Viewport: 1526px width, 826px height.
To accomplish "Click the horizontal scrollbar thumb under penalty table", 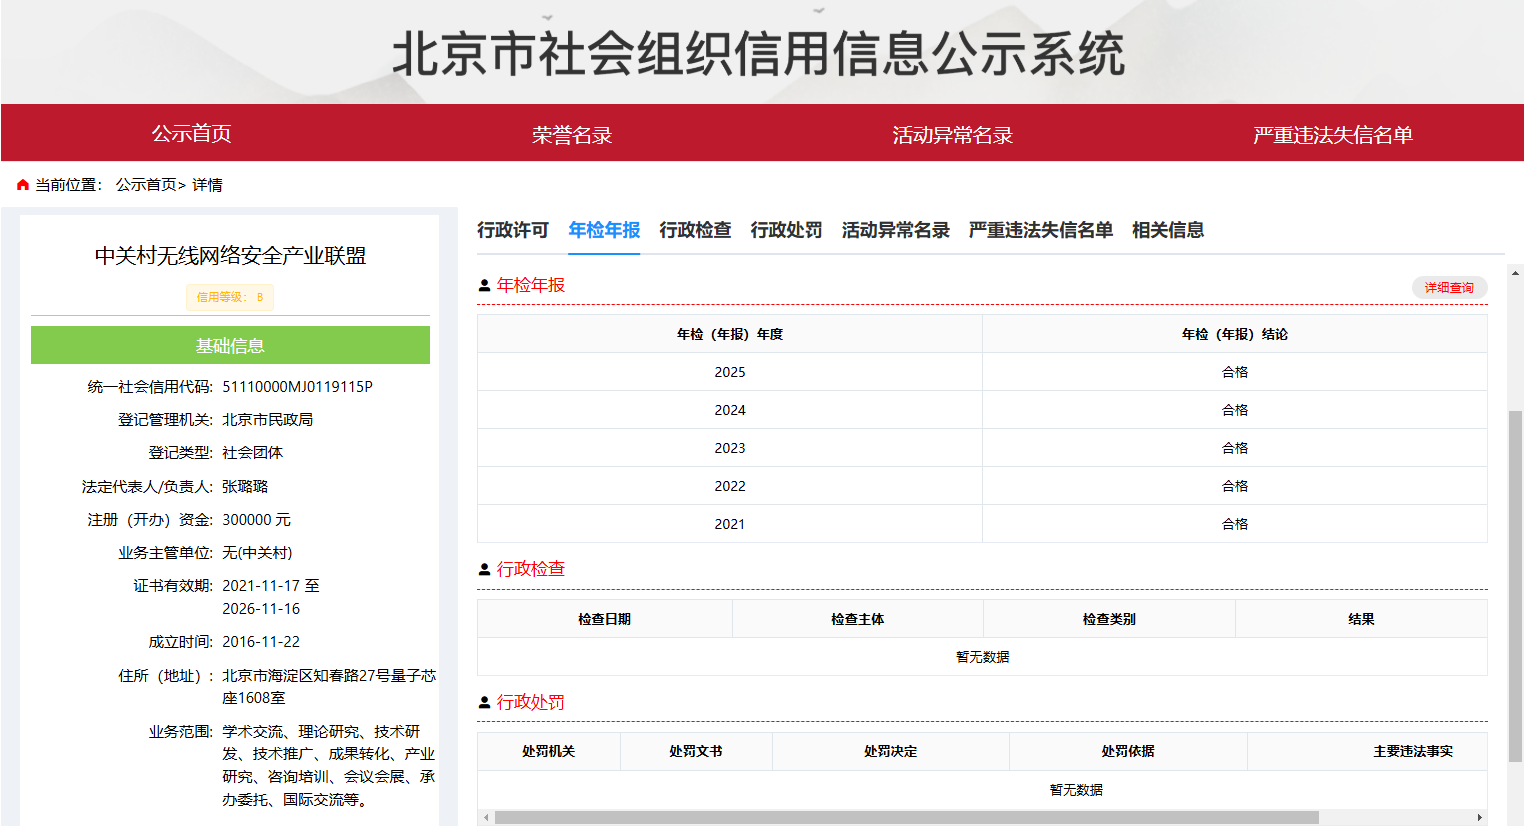I will [907, 818].
